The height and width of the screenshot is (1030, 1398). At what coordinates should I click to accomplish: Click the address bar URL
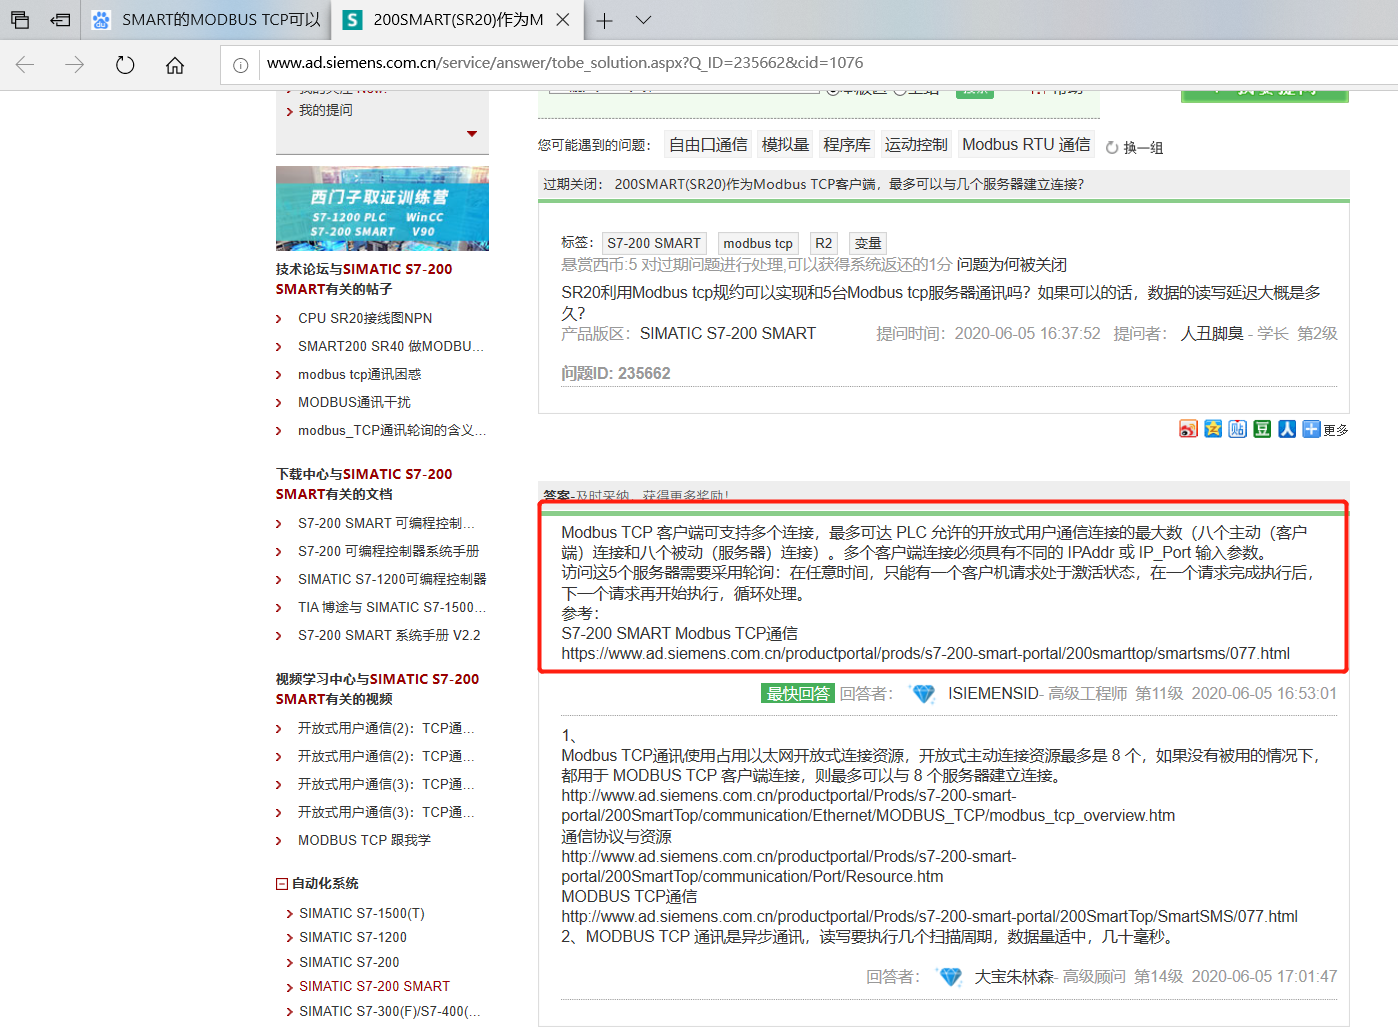coord(565,63)
